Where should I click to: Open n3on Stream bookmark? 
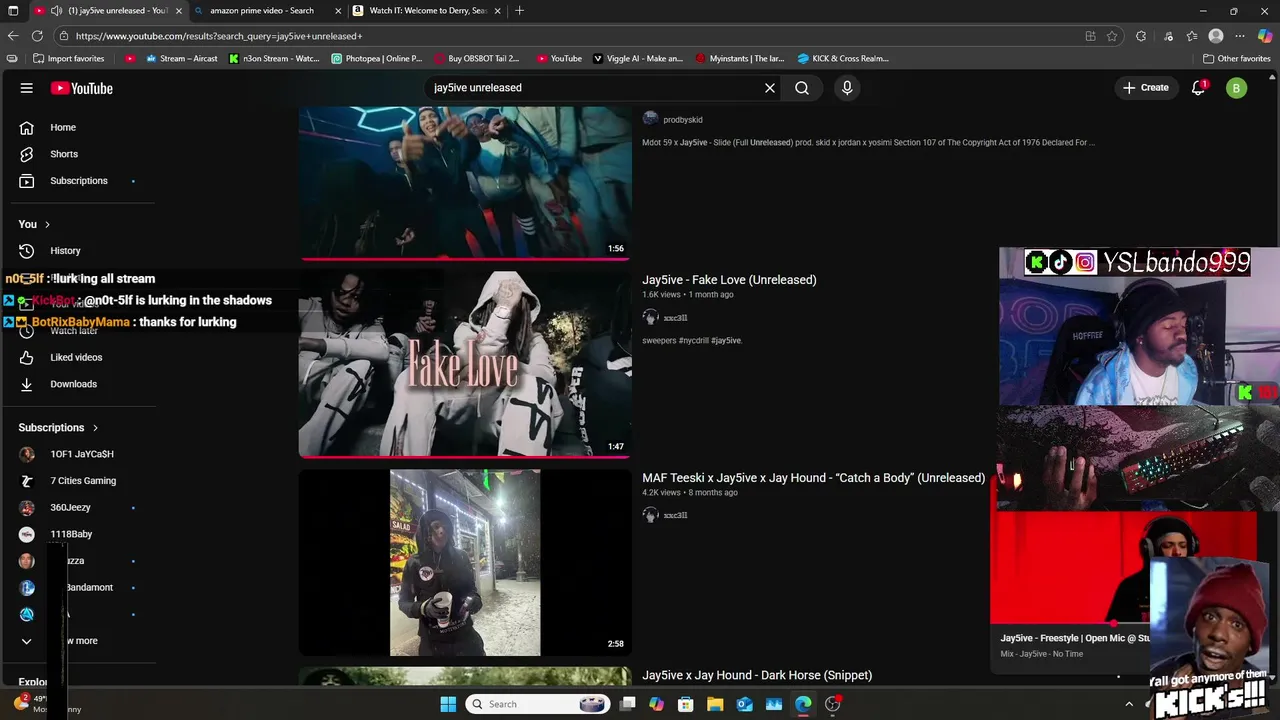(x=274, y=59)
